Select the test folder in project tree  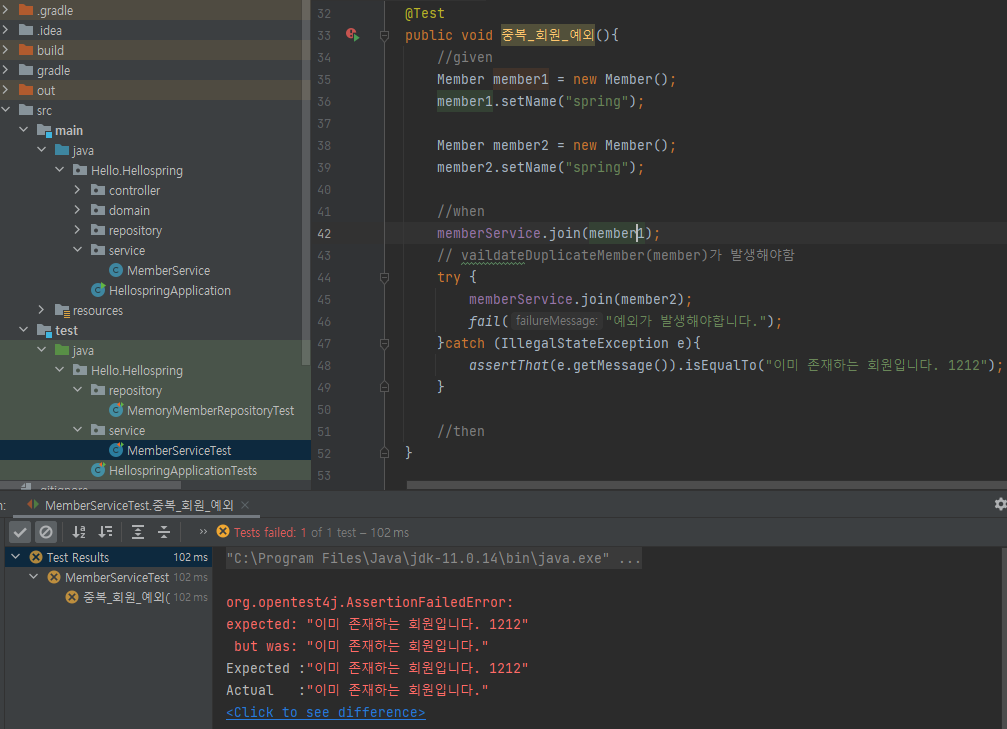(66, 330)
